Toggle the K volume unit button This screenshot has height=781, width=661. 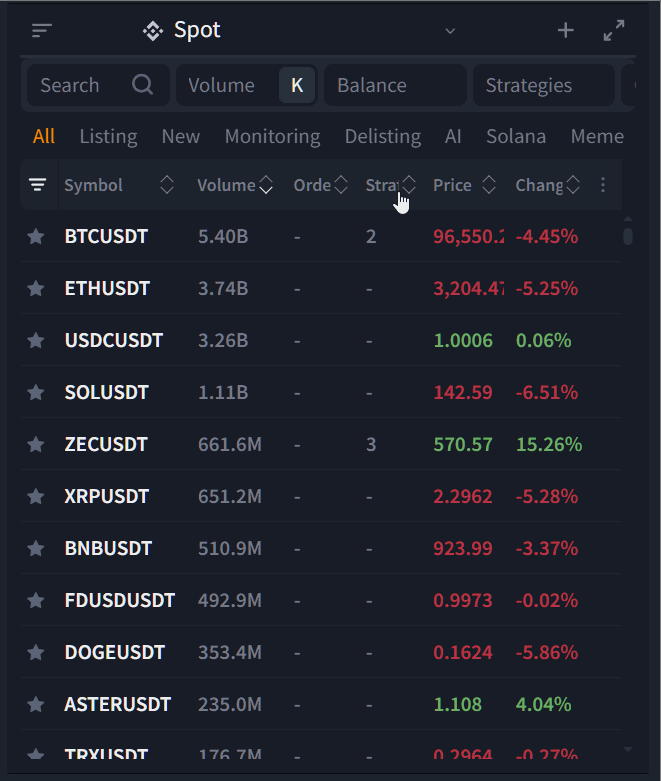click(297, 85)
